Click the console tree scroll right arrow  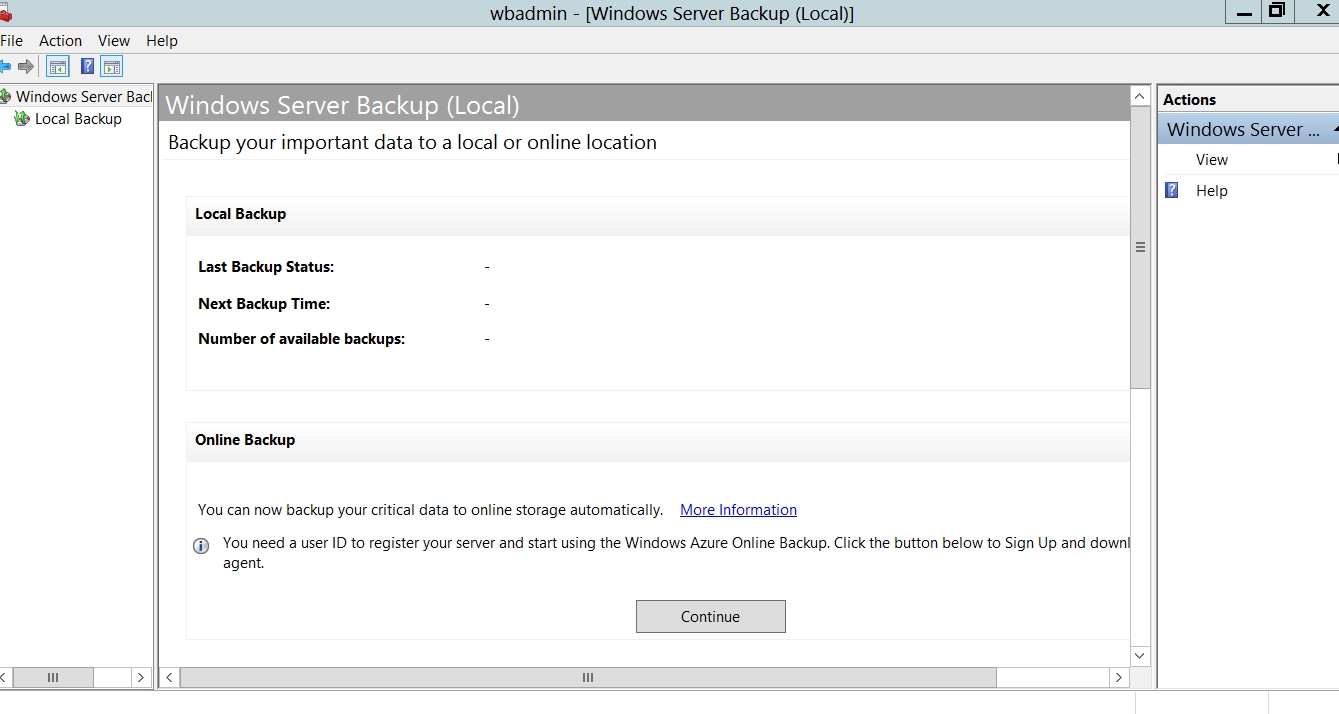click(140, 678)
